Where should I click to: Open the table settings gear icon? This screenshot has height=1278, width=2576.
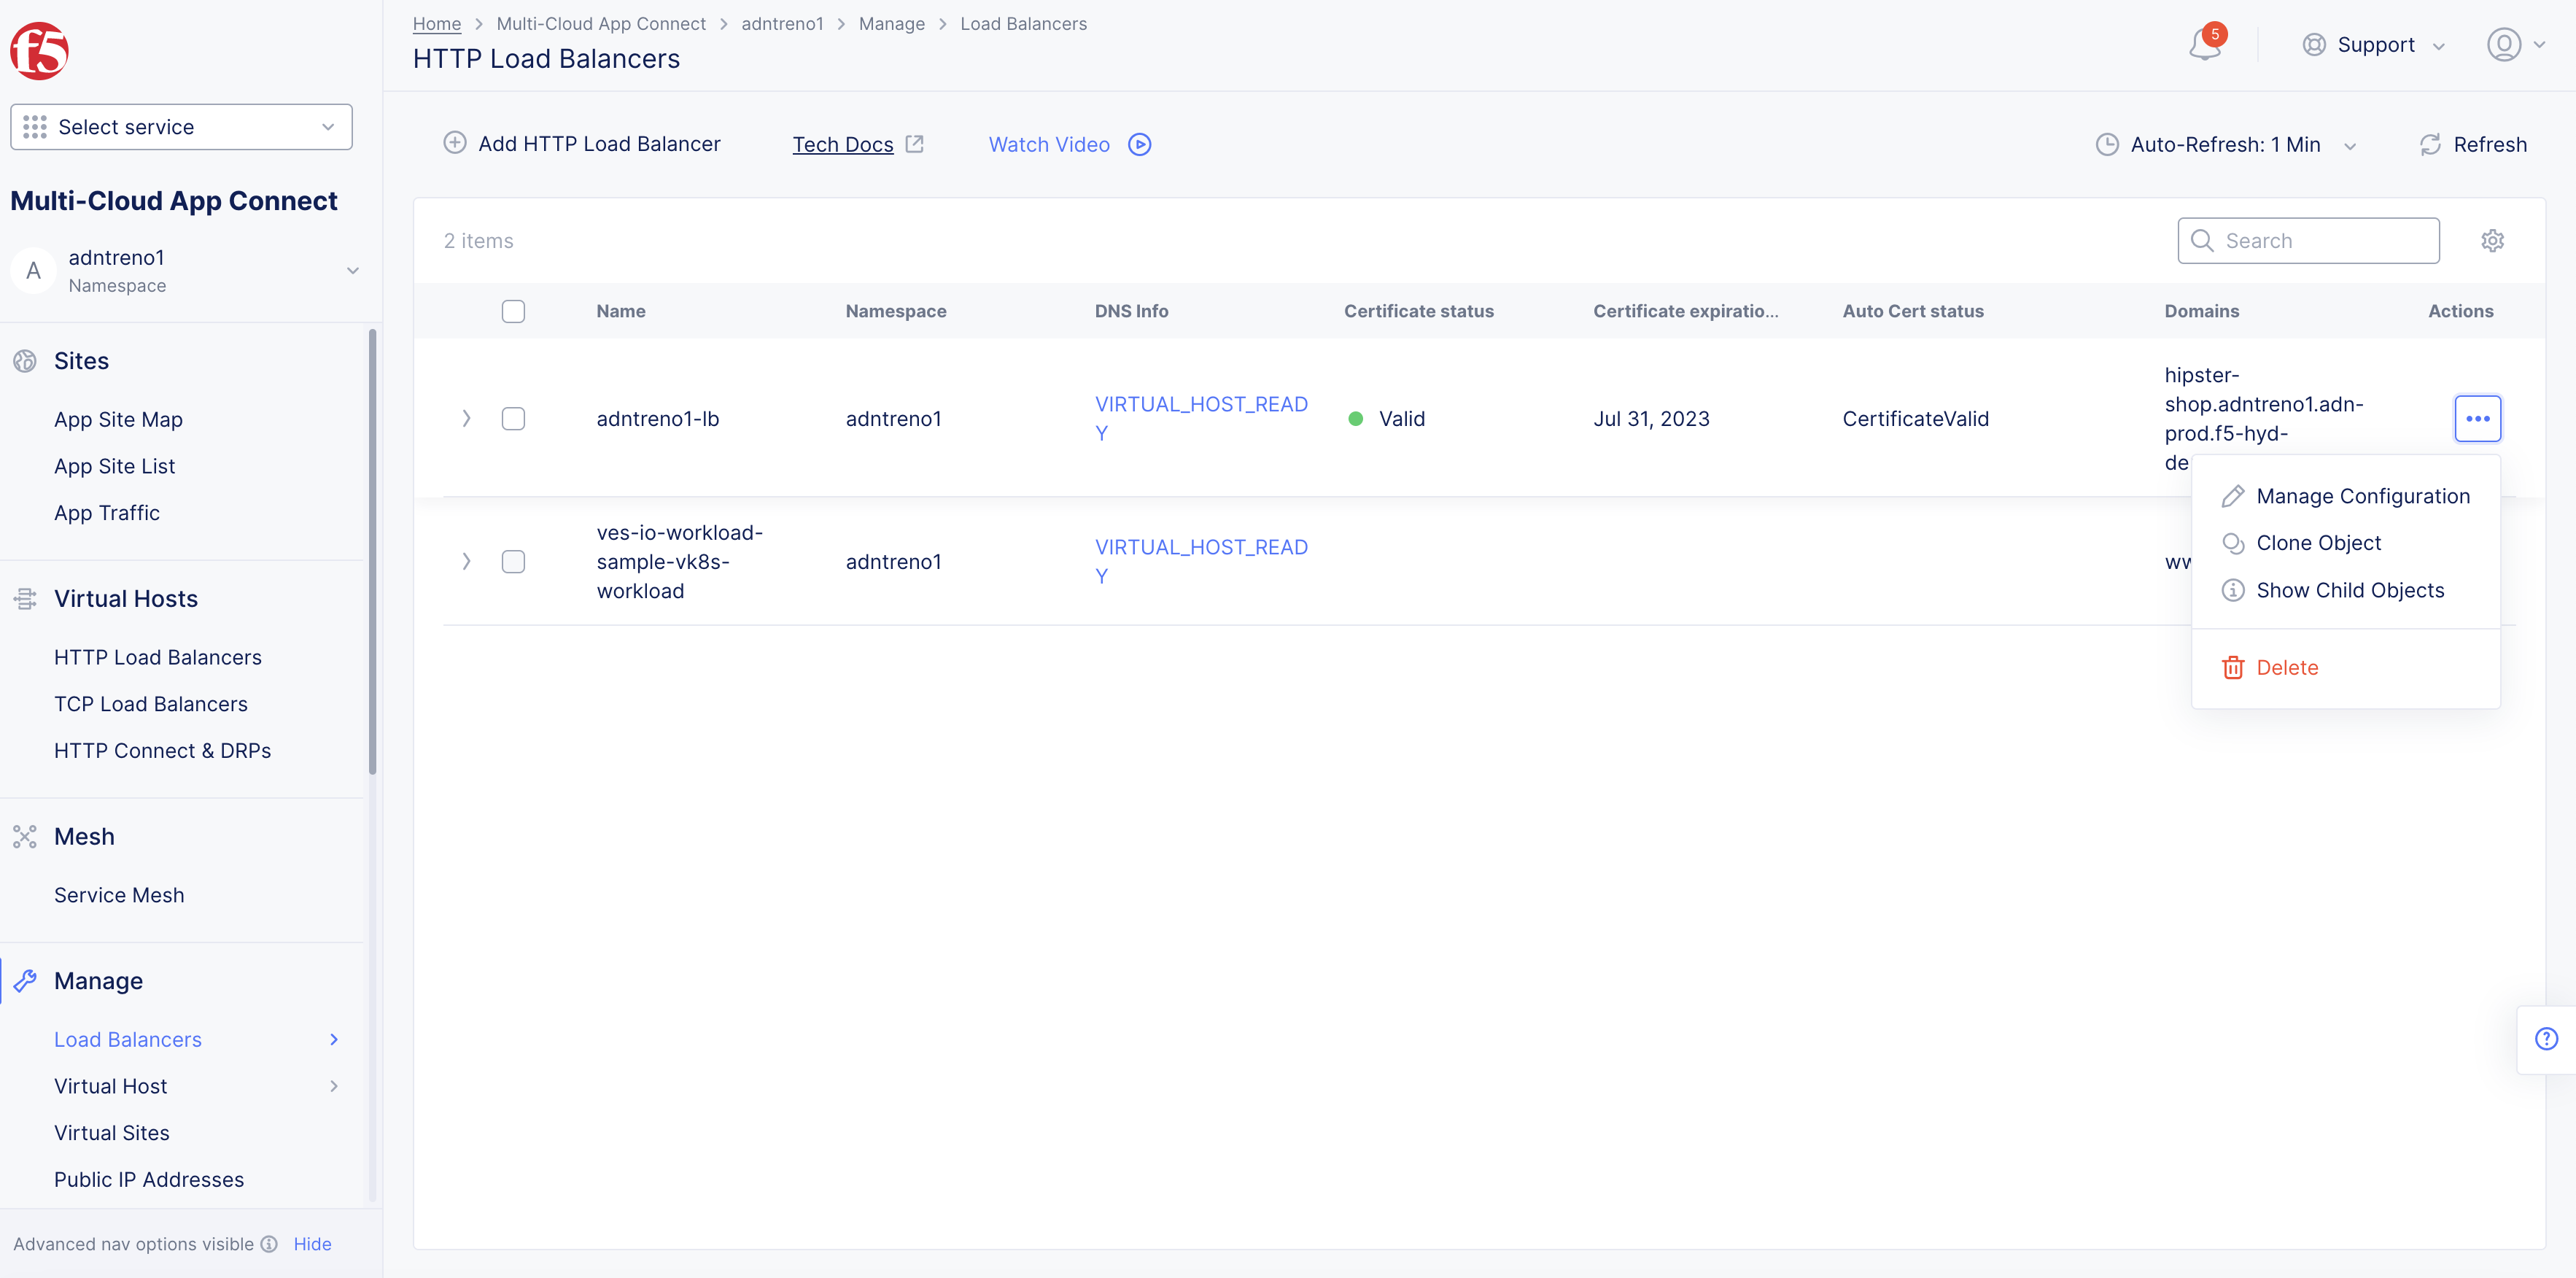pos(2492,241)
